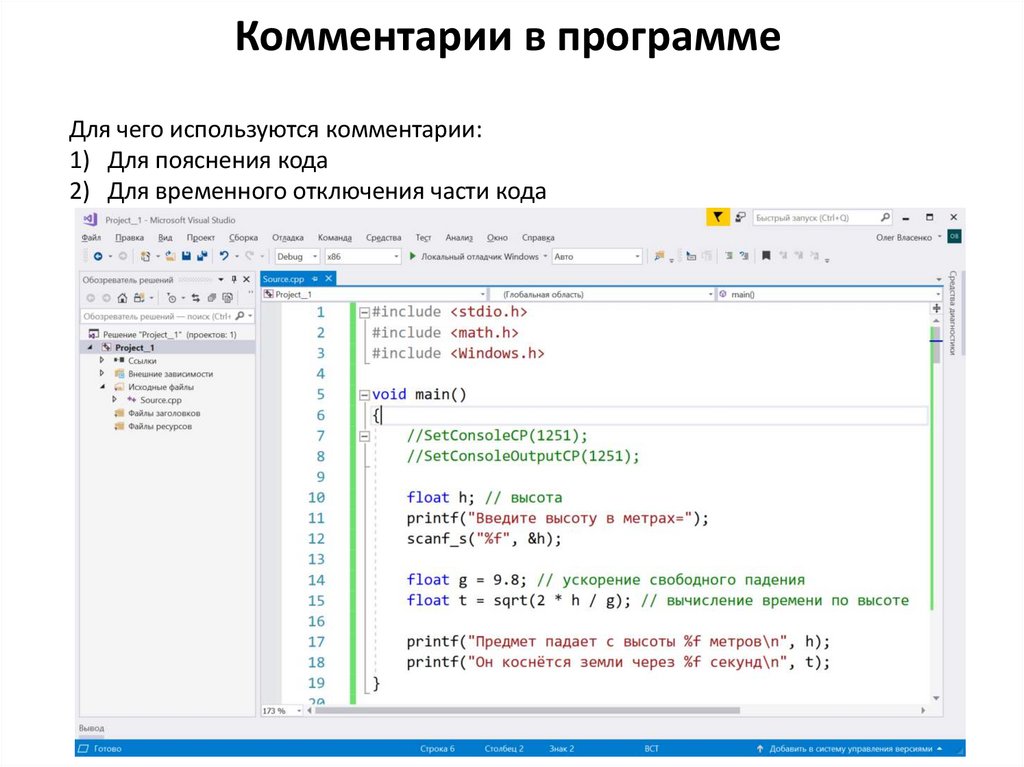
Task: Pin the Solution Explorer panel
Action: 234,280
